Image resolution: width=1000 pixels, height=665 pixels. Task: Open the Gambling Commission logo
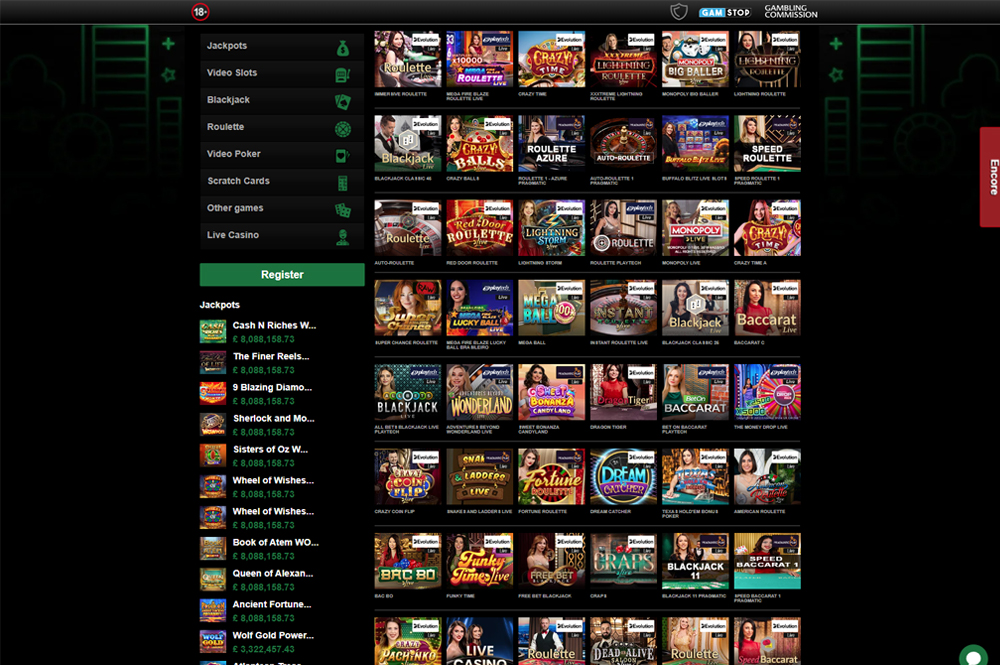coord(791,11)
